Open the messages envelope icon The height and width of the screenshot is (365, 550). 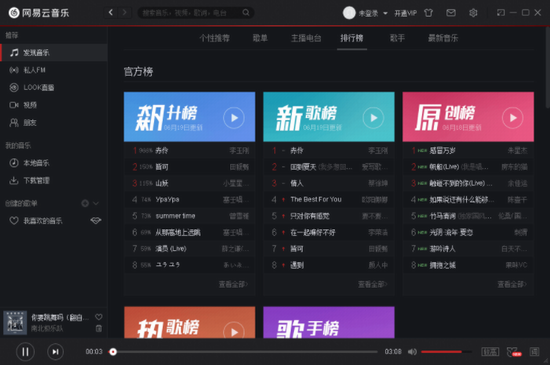point(451,13)
